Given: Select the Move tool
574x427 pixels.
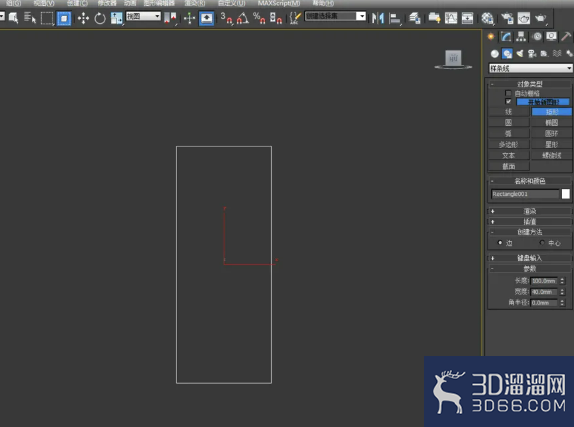Looking at the screenshot, I should click(x=83, y=18).
